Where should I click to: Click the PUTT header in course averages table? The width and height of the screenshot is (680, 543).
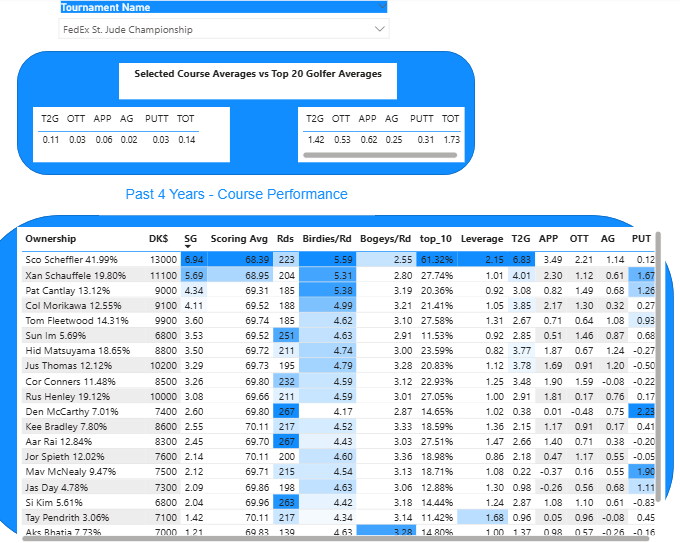[157, 118]
